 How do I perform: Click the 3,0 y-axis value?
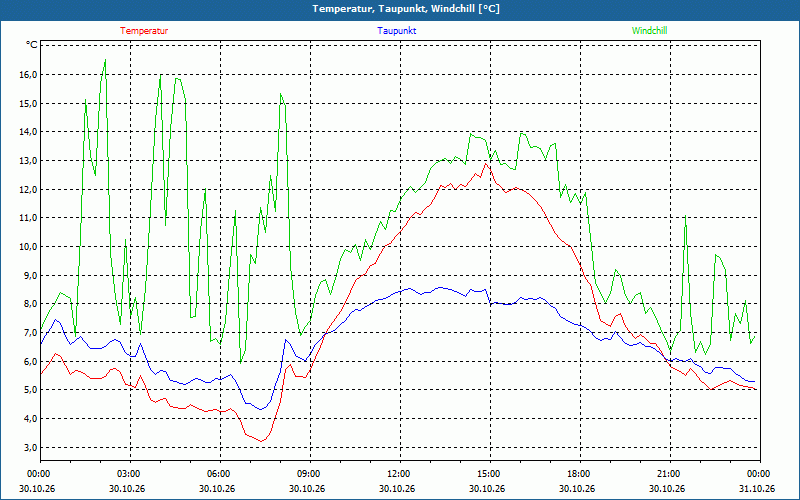pyautogui.click(x=31, y=448)
